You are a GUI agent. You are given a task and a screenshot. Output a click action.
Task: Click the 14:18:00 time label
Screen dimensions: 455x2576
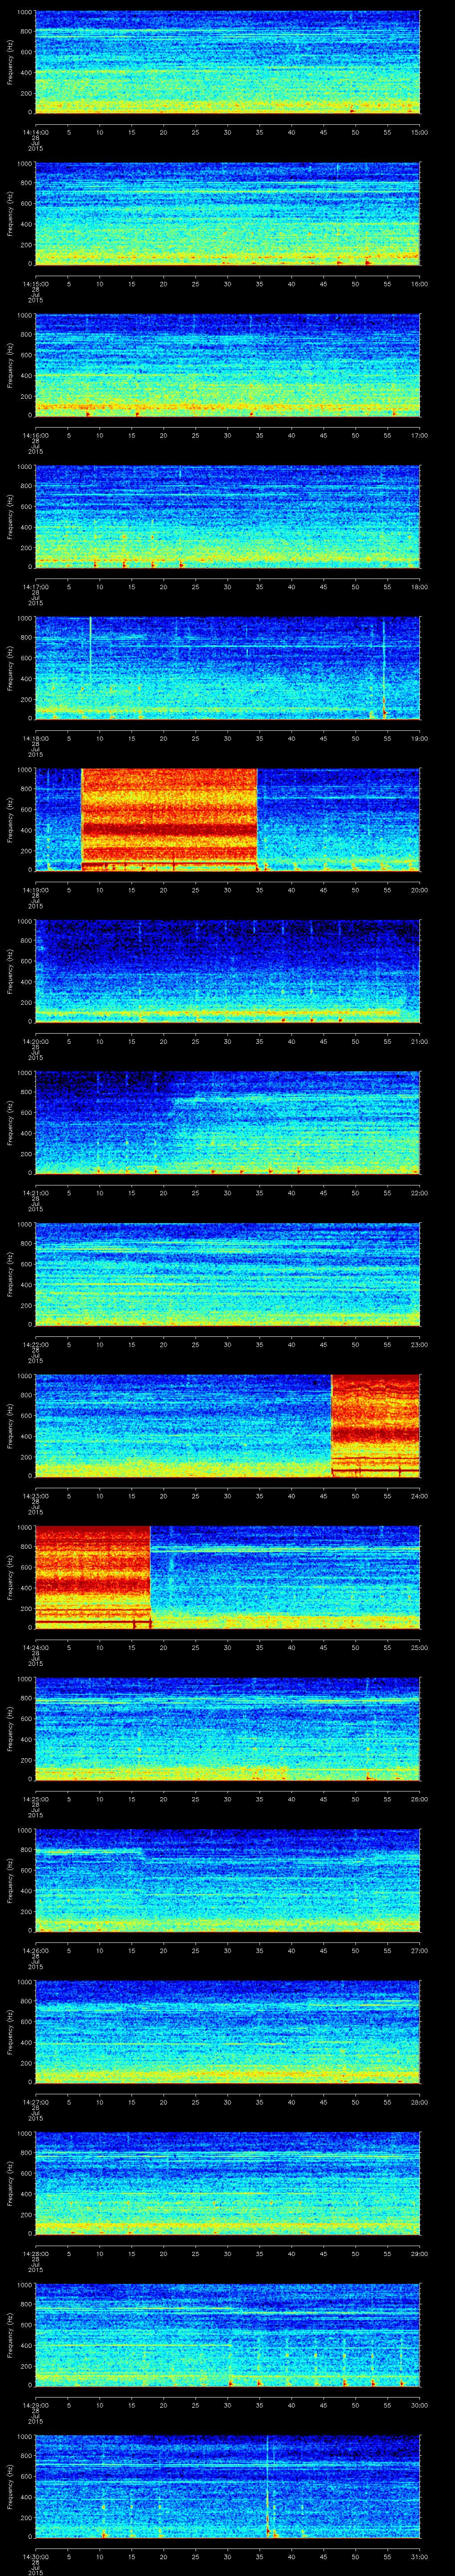tap(35, 738)
